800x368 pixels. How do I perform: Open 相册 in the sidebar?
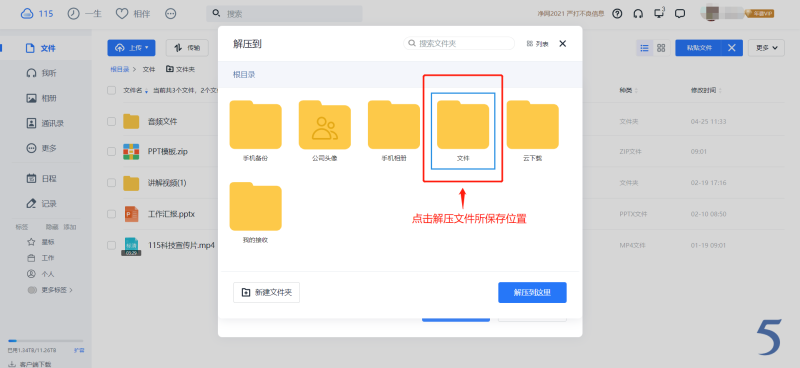pyautogui.click(x=41, y=99)
